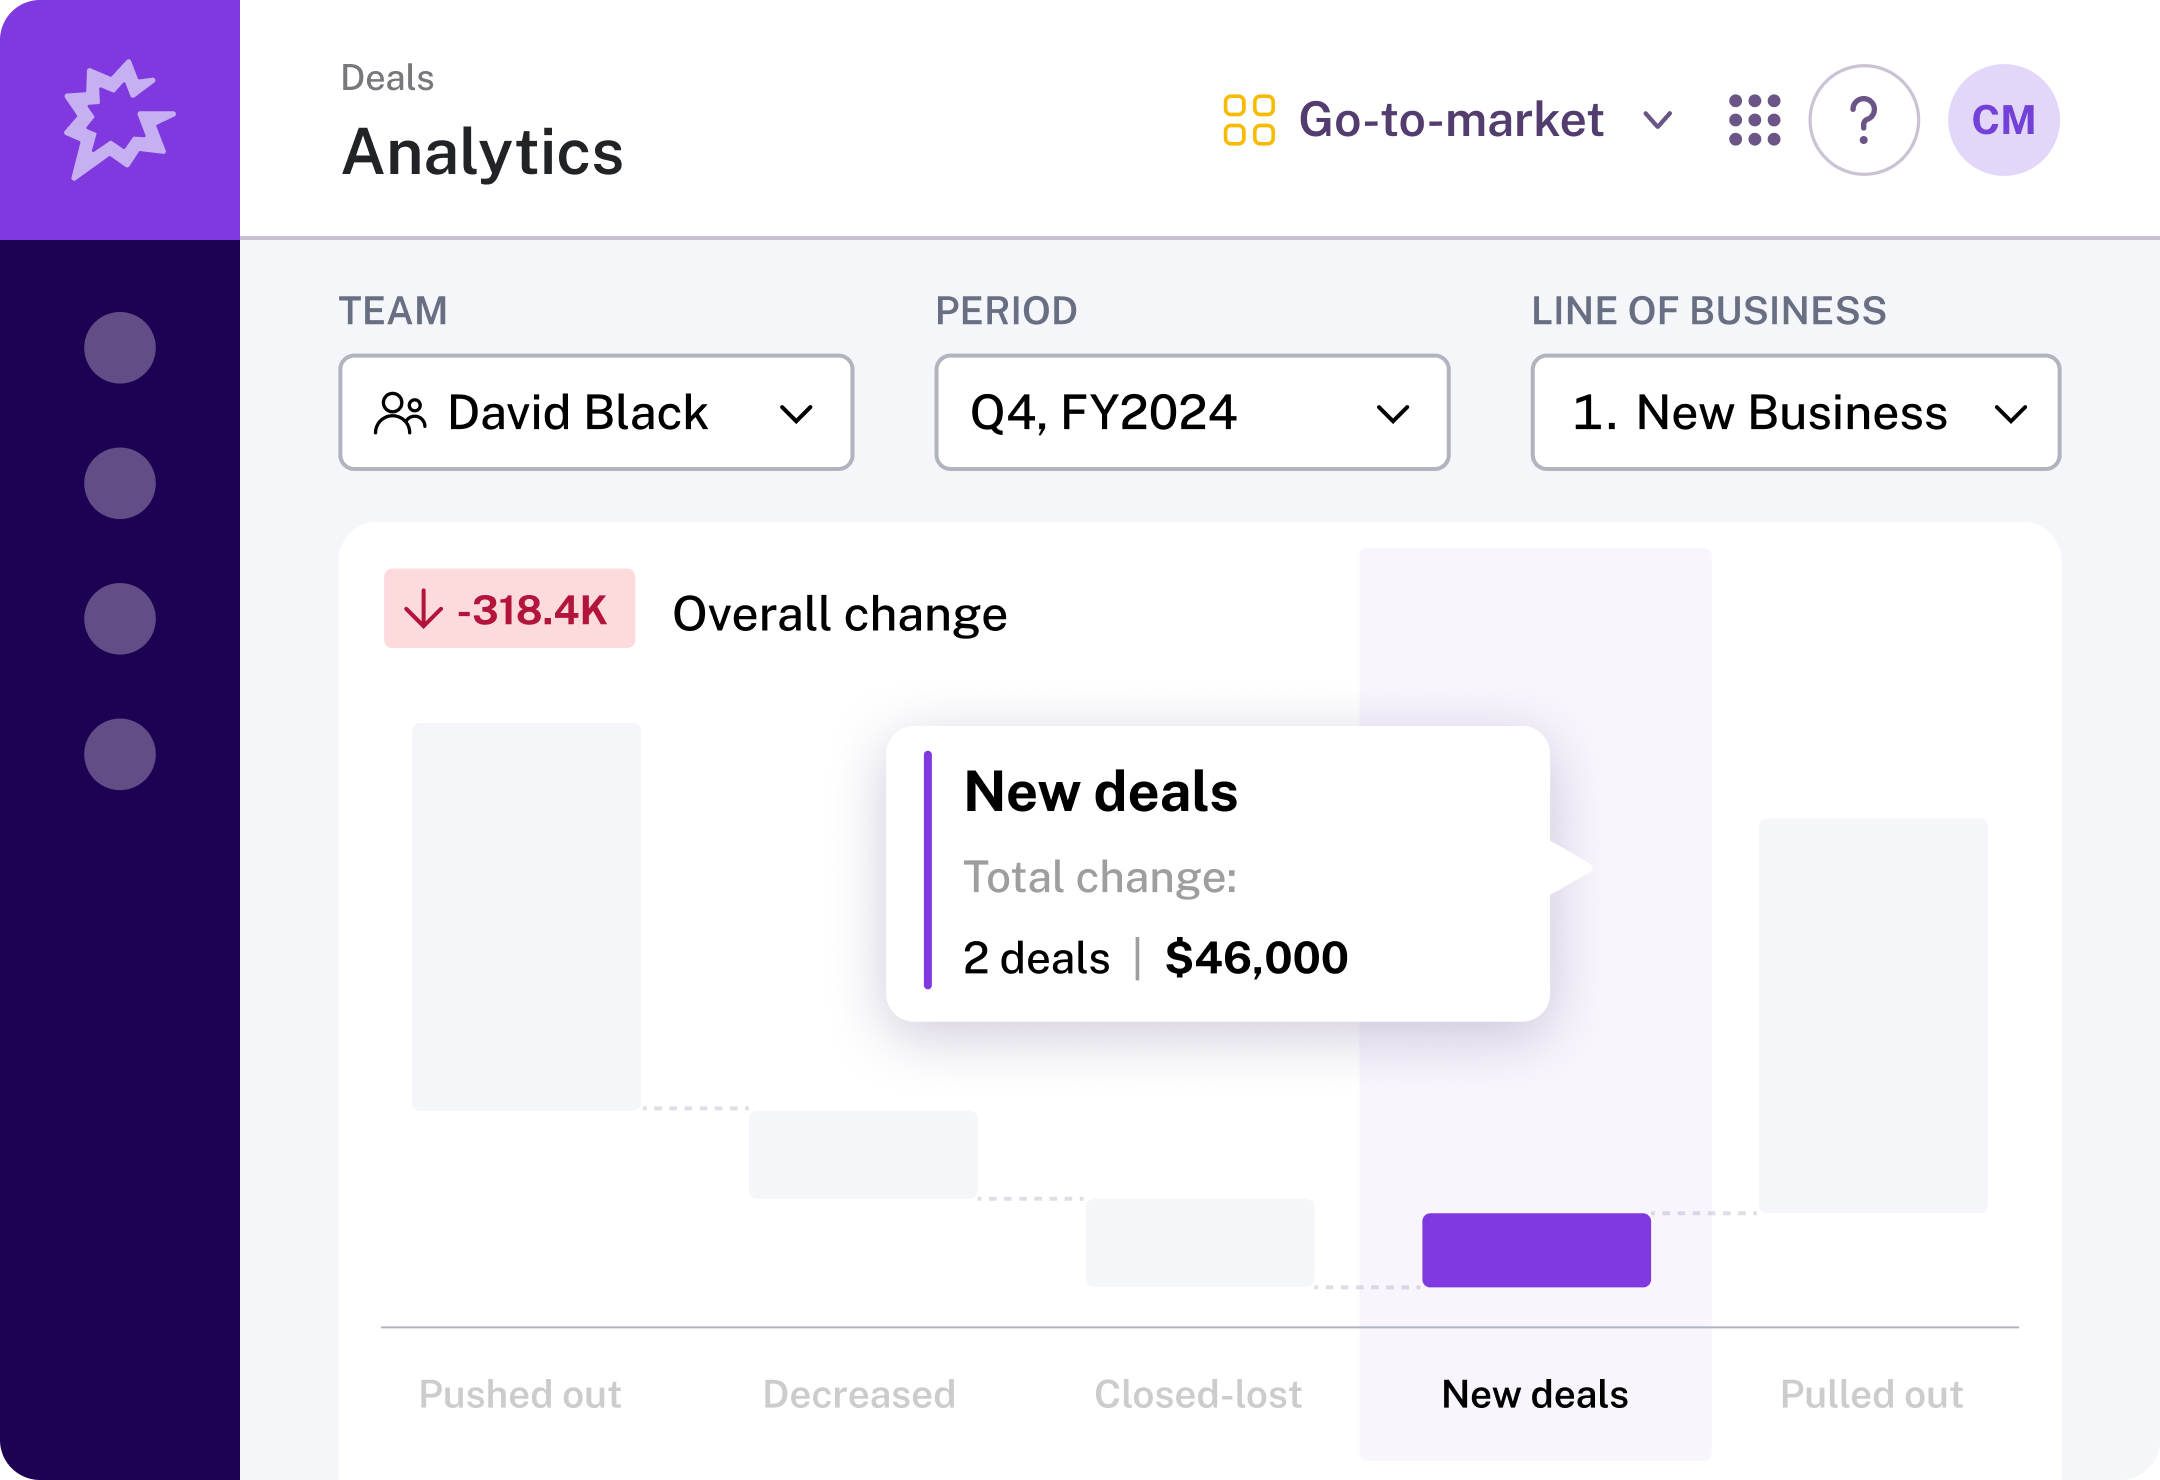This screenshot has width=2160, height=1480.
Task: Open the nine-dot apps grid
Action: pyautogui.click(x=1754, y=120)
